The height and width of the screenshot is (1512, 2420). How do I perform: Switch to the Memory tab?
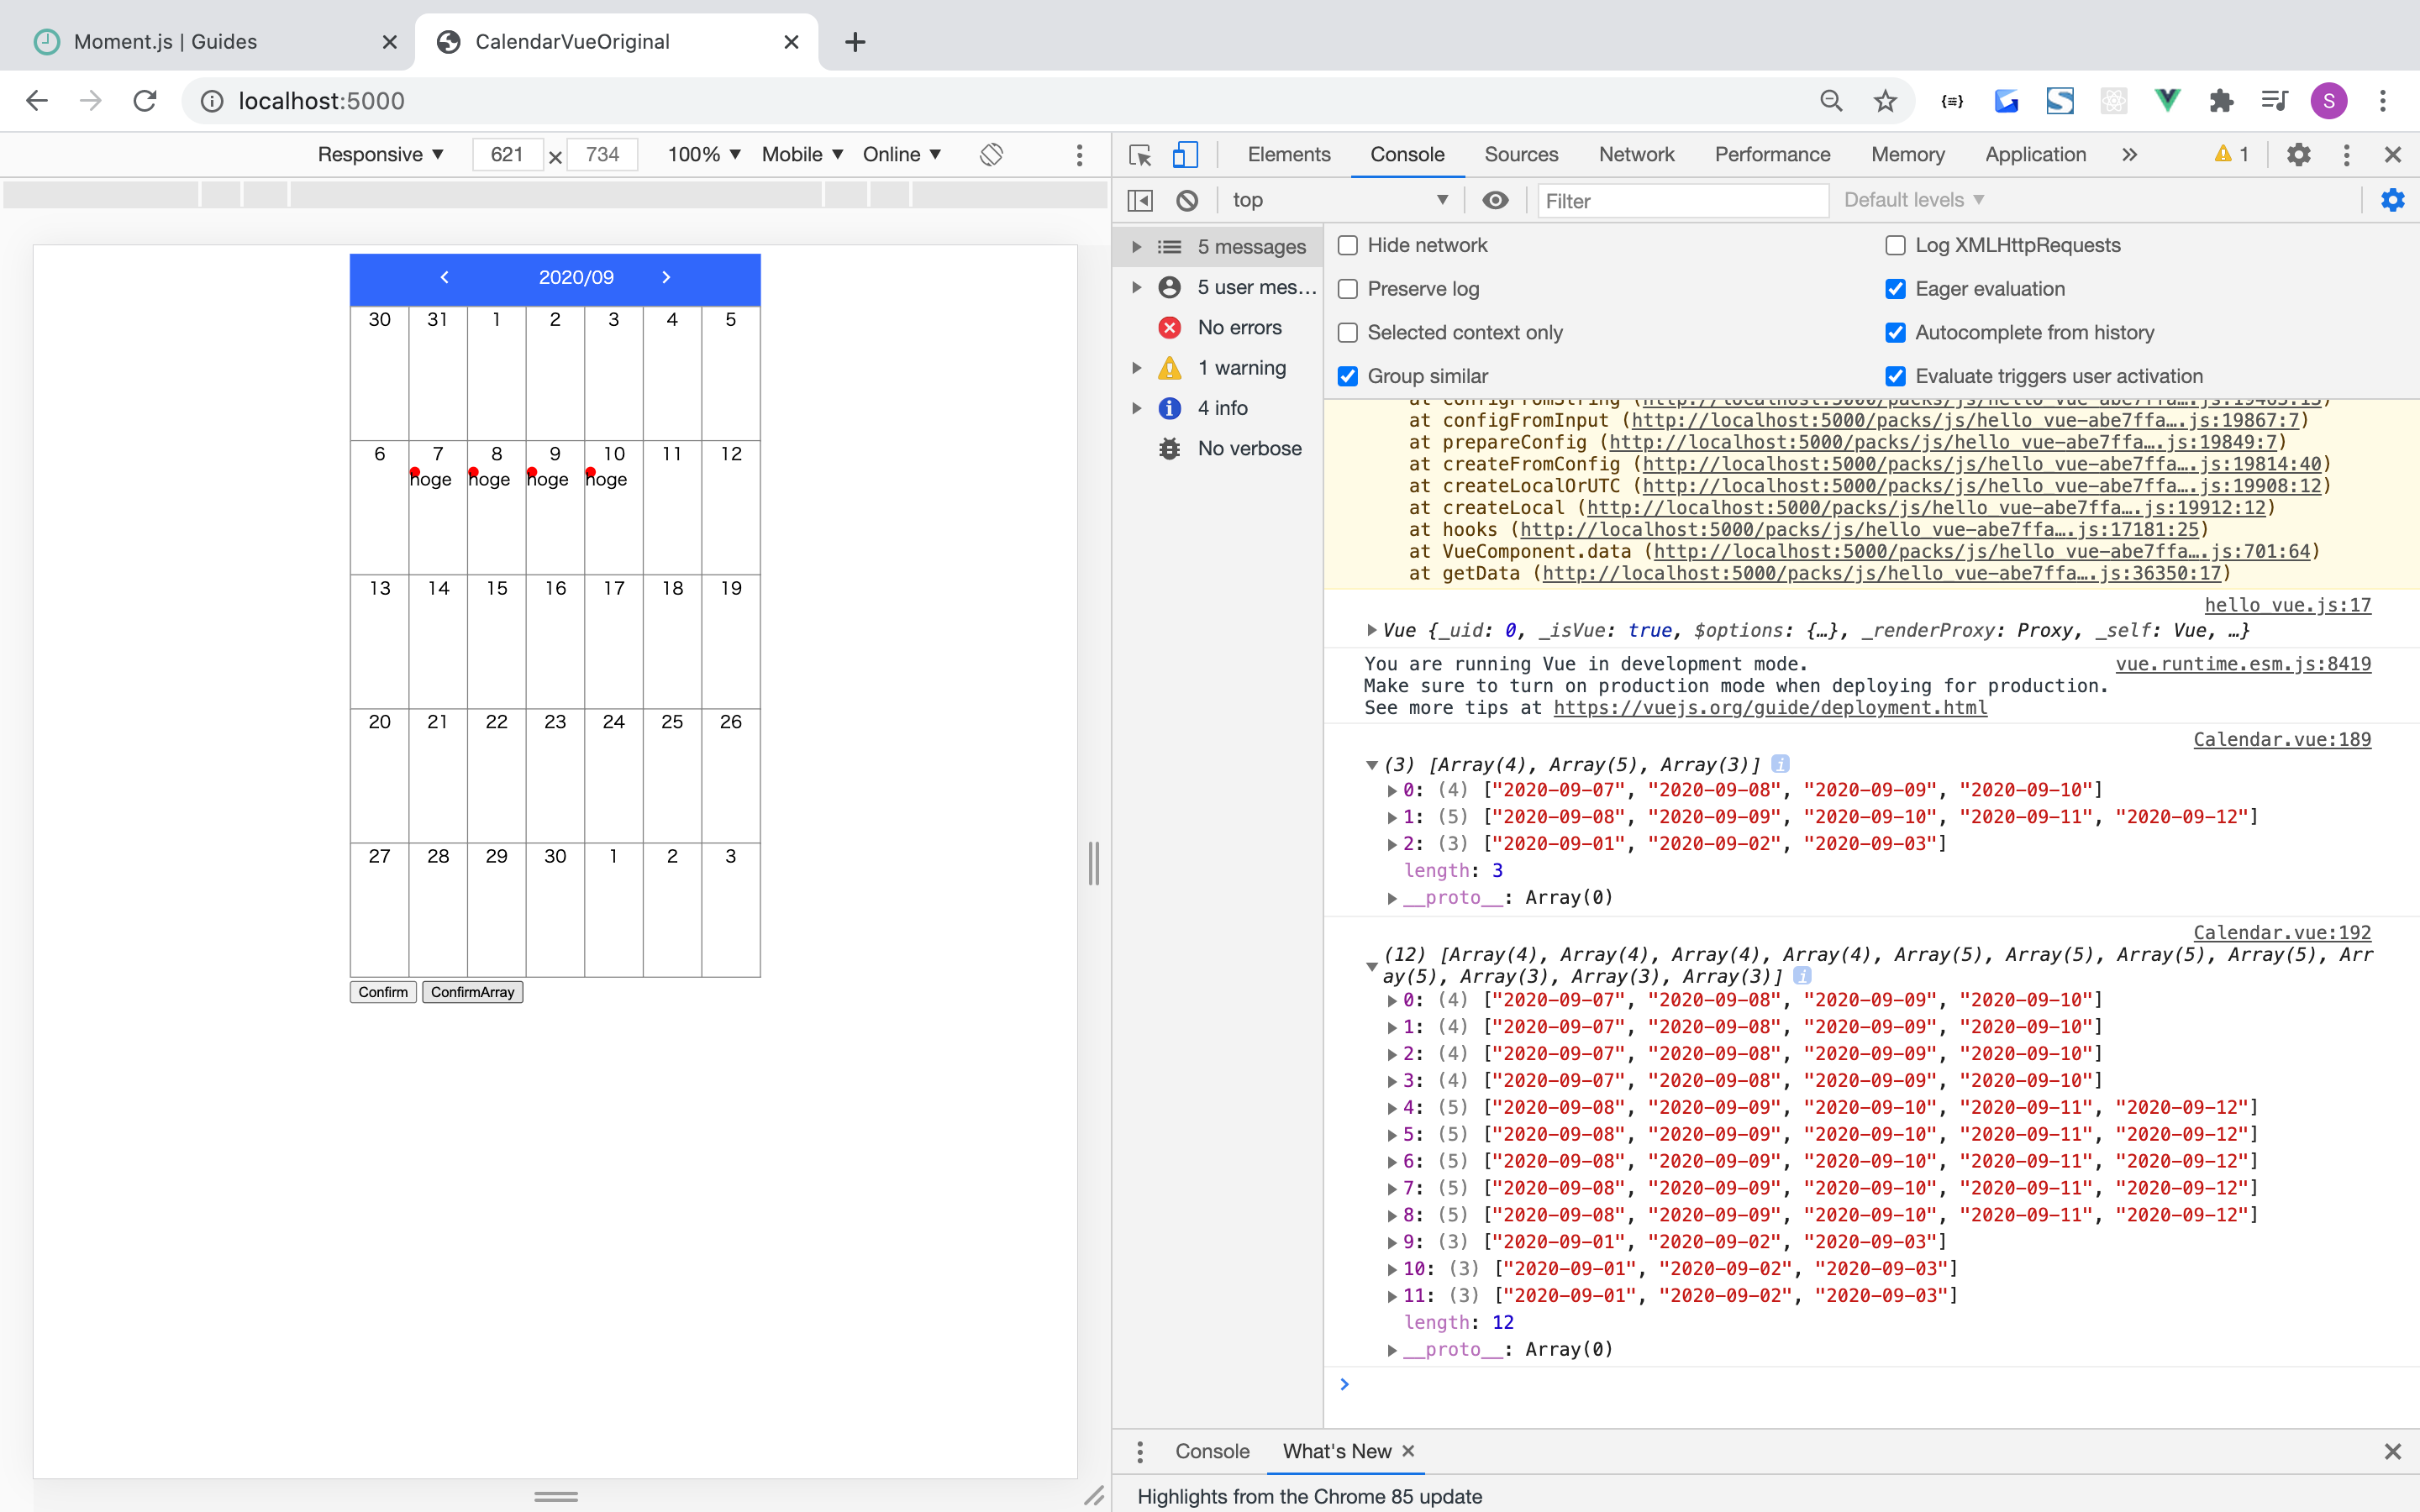[1907, 155]
